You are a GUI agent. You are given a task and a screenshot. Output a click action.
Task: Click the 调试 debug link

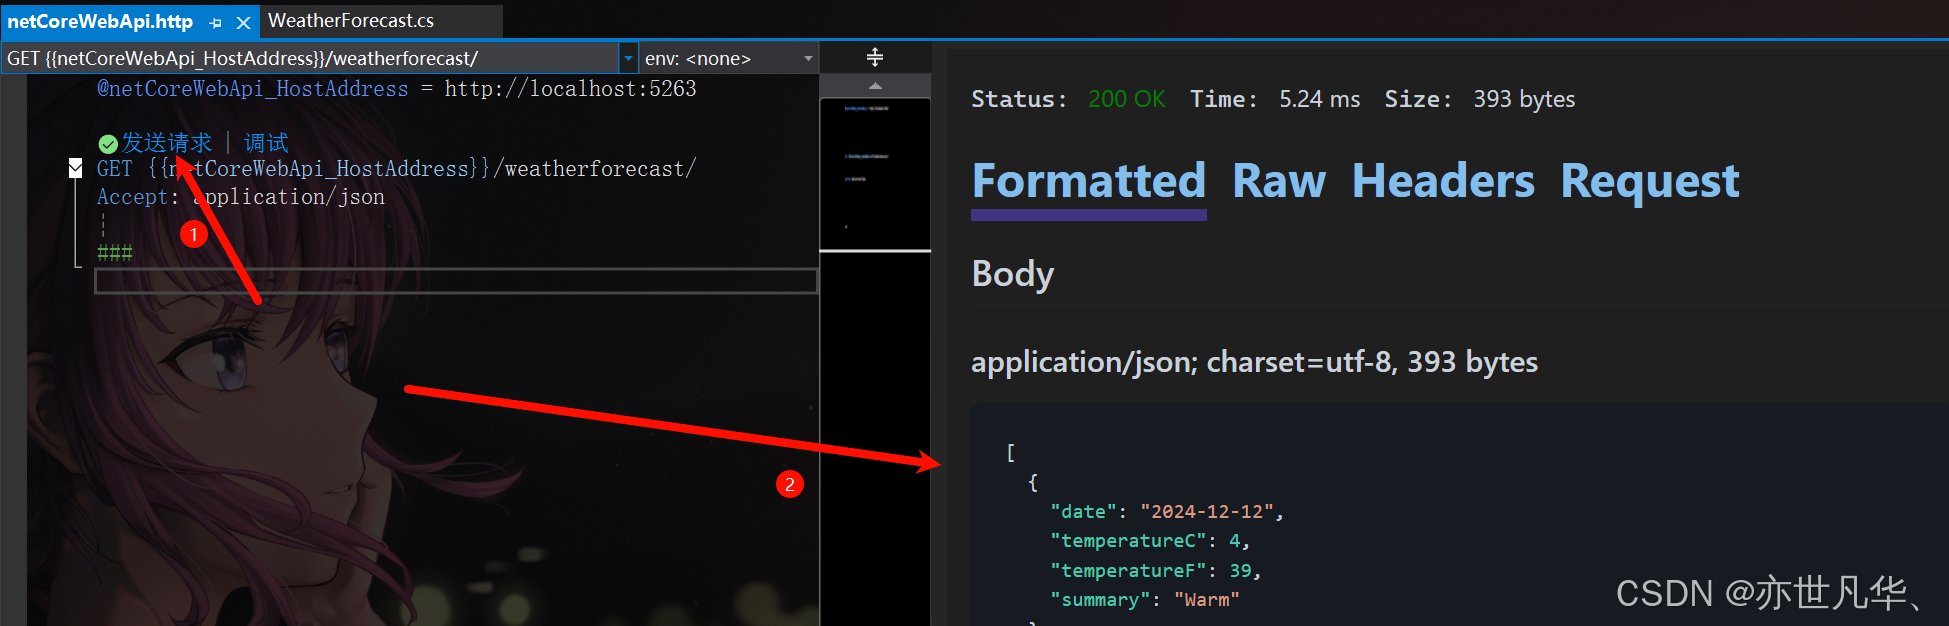pos(266,143)
